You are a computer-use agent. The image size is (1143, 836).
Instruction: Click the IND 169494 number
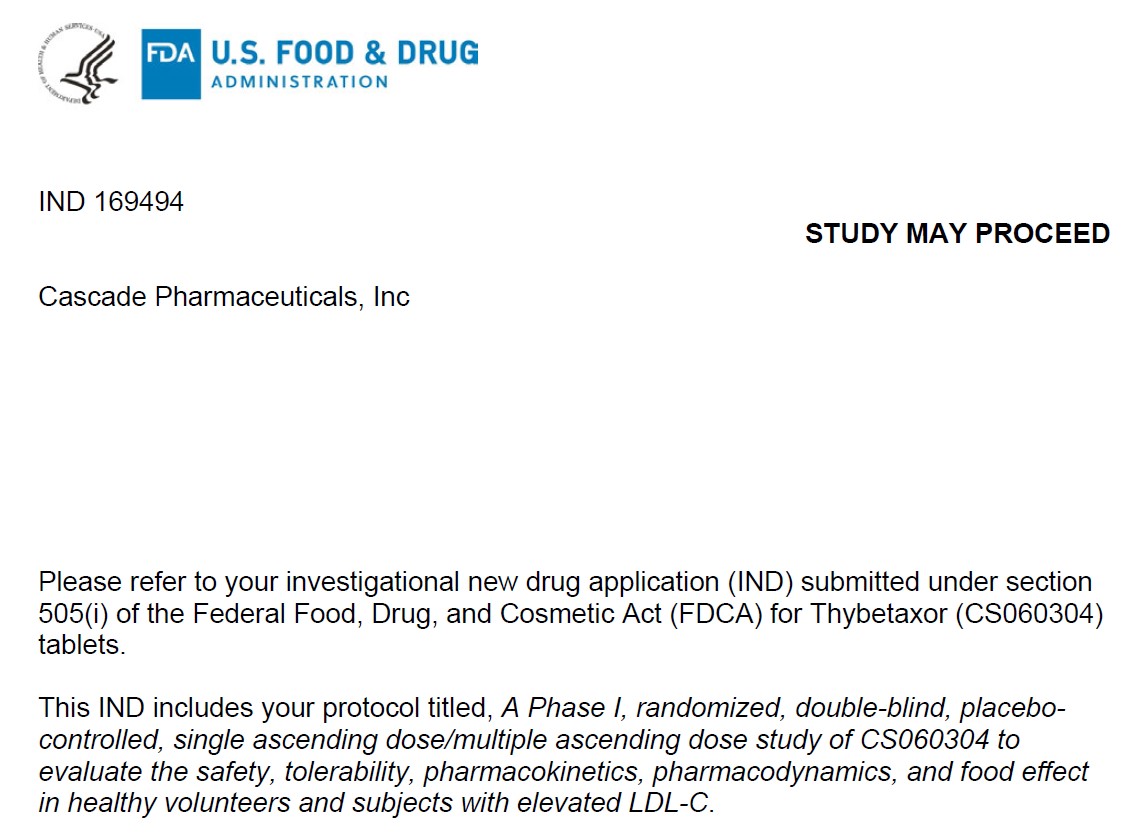[x=111, y=202]
